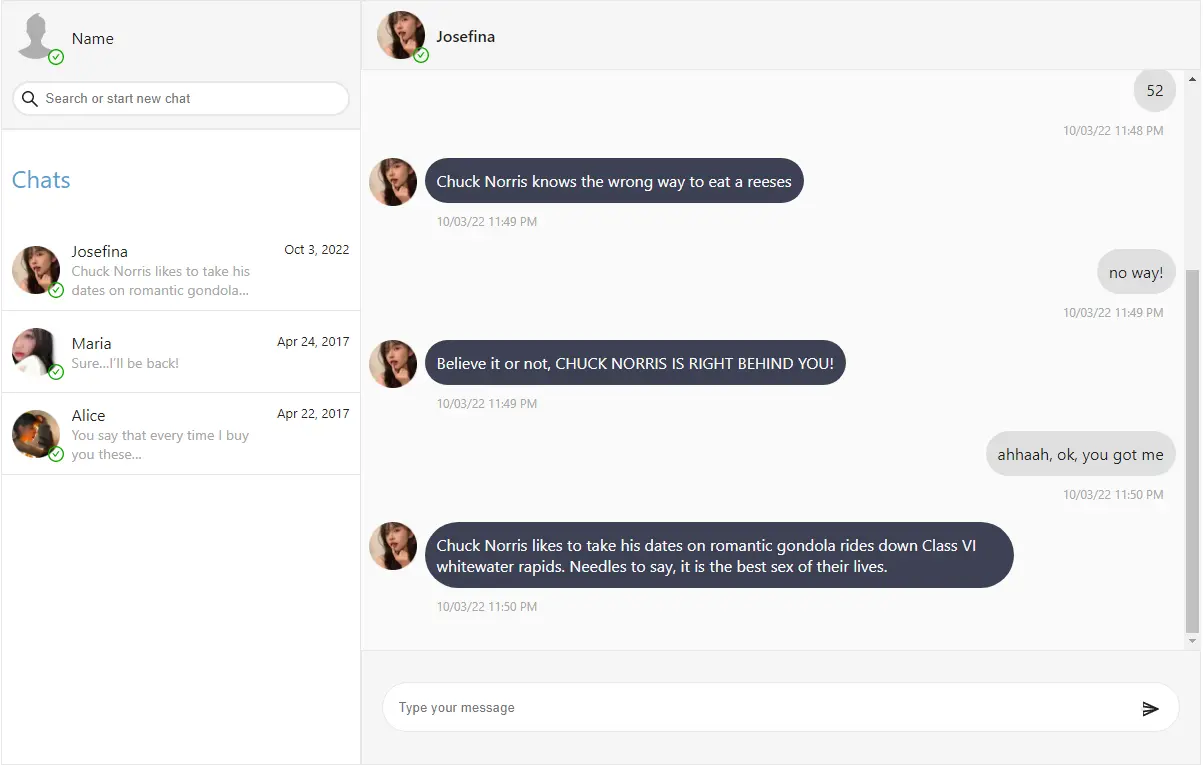Click your own profile avatar beside Name

click(36, 37)
